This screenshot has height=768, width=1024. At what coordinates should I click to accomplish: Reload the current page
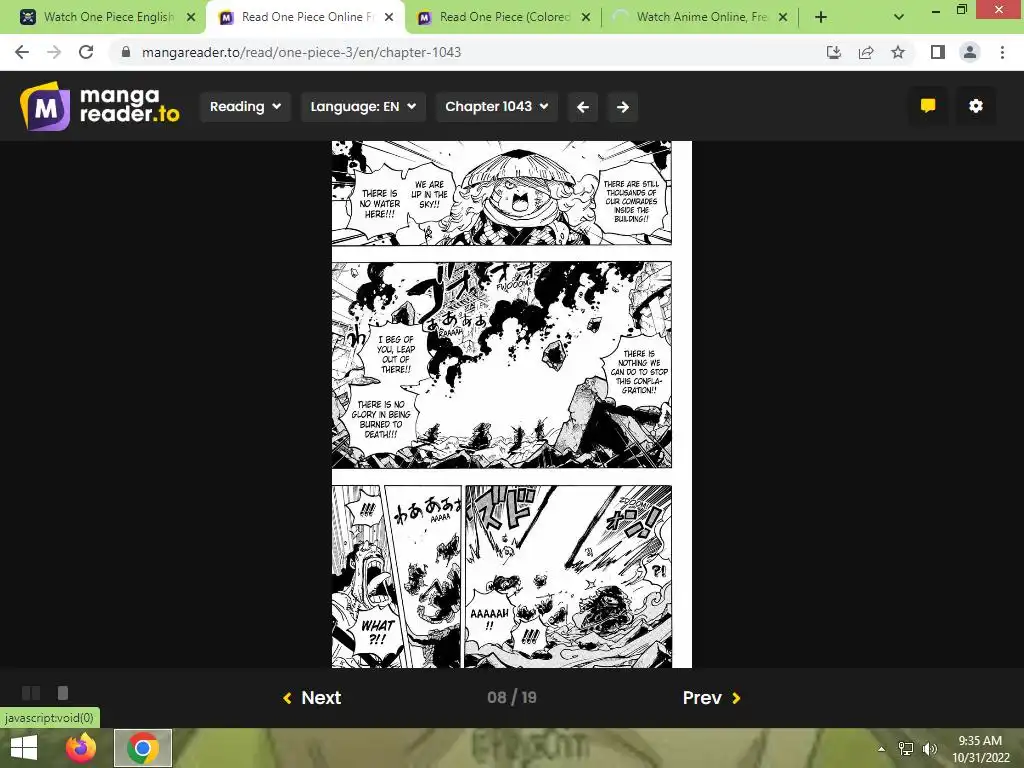[x=86, y=52]
